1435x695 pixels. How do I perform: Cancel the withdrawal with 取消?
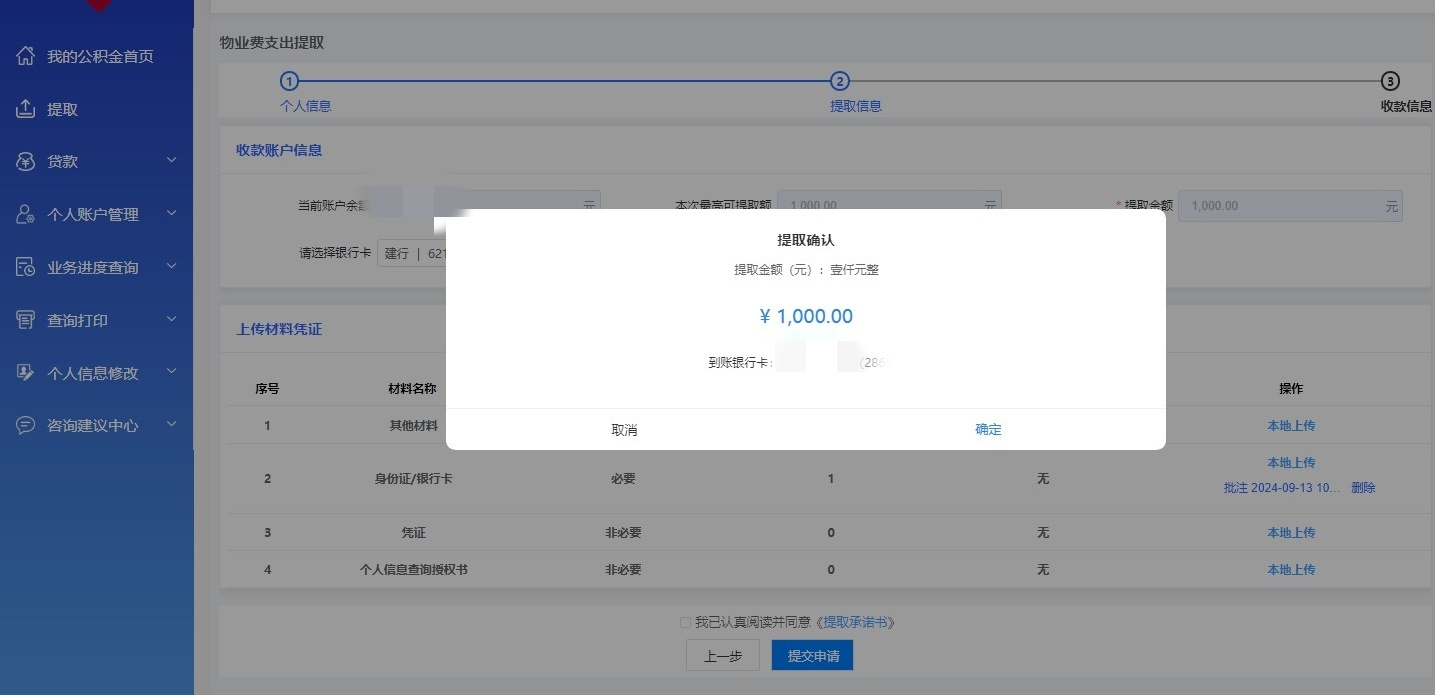click(624, 430)
